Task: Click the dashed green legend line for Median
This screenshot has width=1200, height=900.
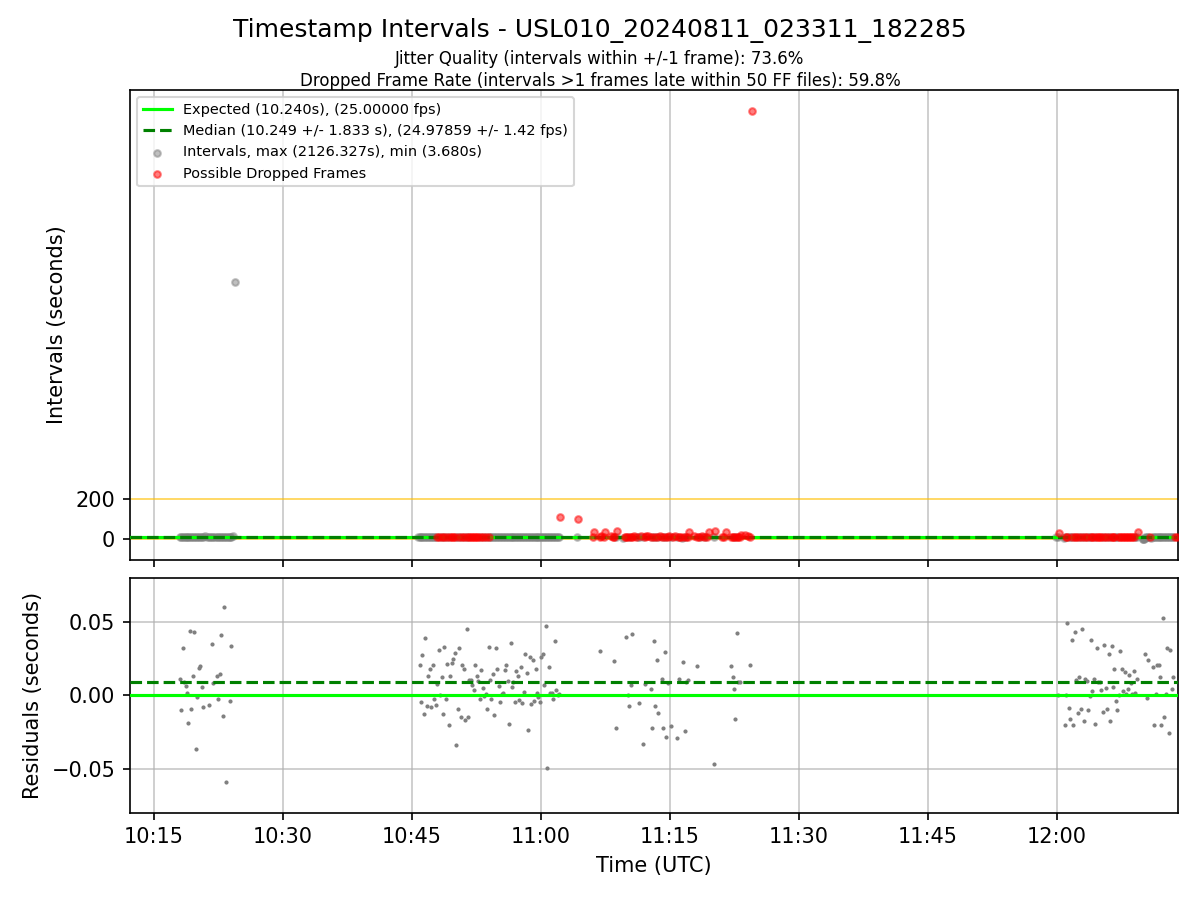Action: tap(158, 130)
